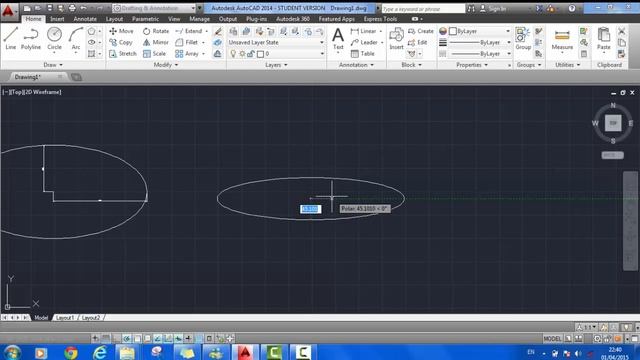Screen dimensions: 640x360
Task: Toggle the MODEL space button in status bar
Action: pos(552,338)
